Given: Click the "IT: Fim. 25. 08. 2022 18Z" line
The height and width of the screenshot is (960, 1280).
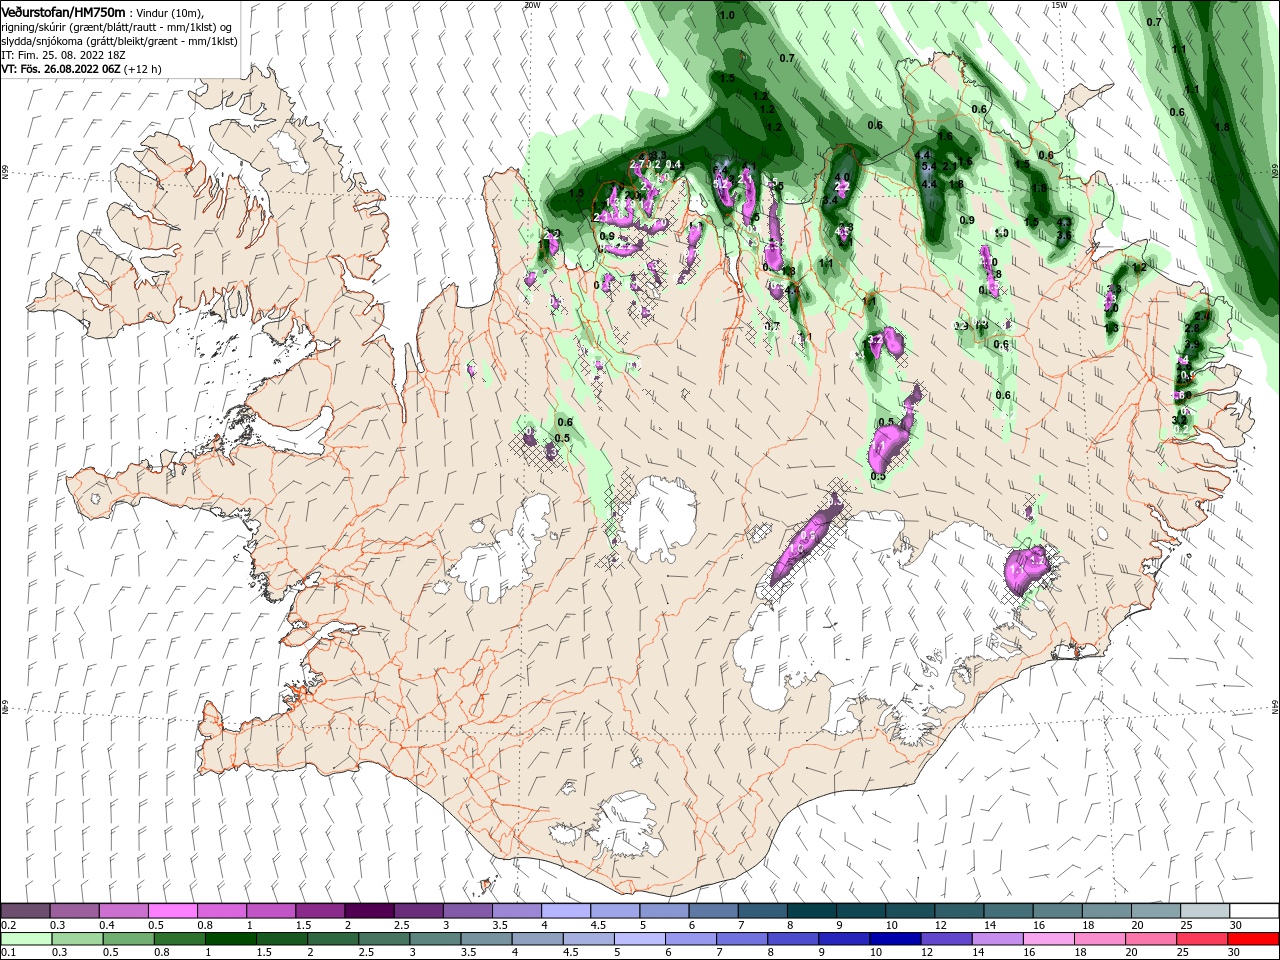Looking at the screenshot, I should click(63, 55).
